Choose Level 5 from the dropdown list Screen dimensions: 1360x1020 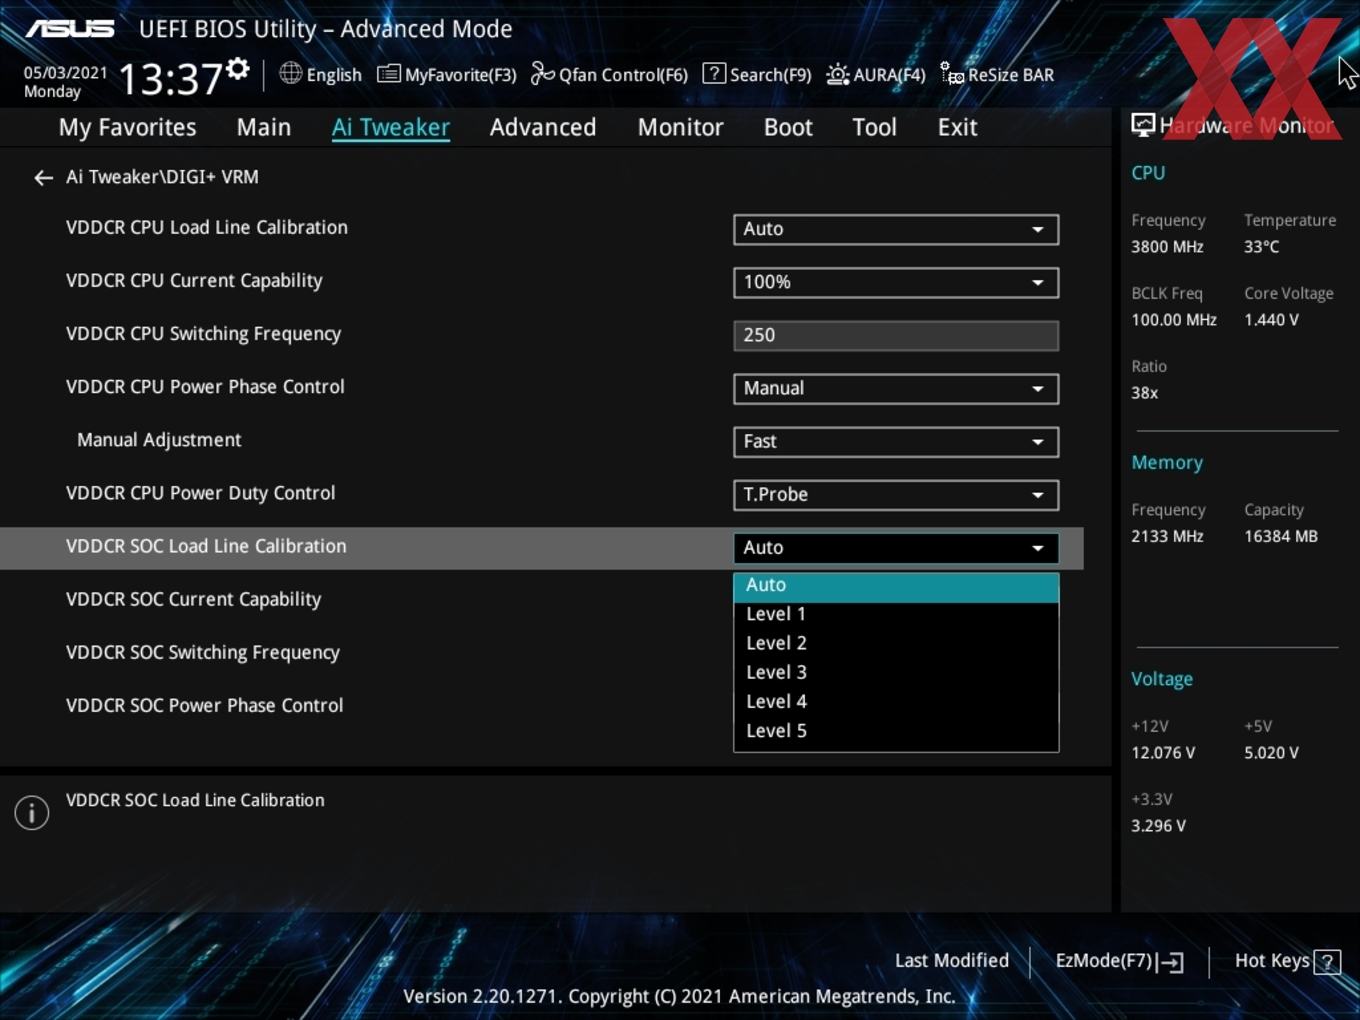(896, 730)
